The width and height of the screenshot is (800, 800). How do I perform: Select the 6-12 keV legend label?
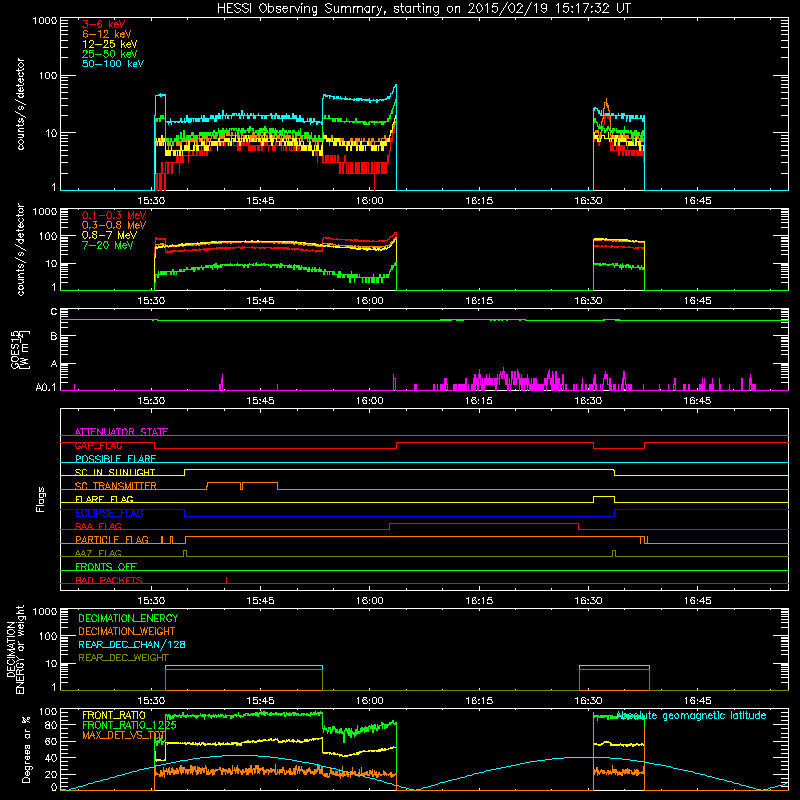(x=107, y=34)
